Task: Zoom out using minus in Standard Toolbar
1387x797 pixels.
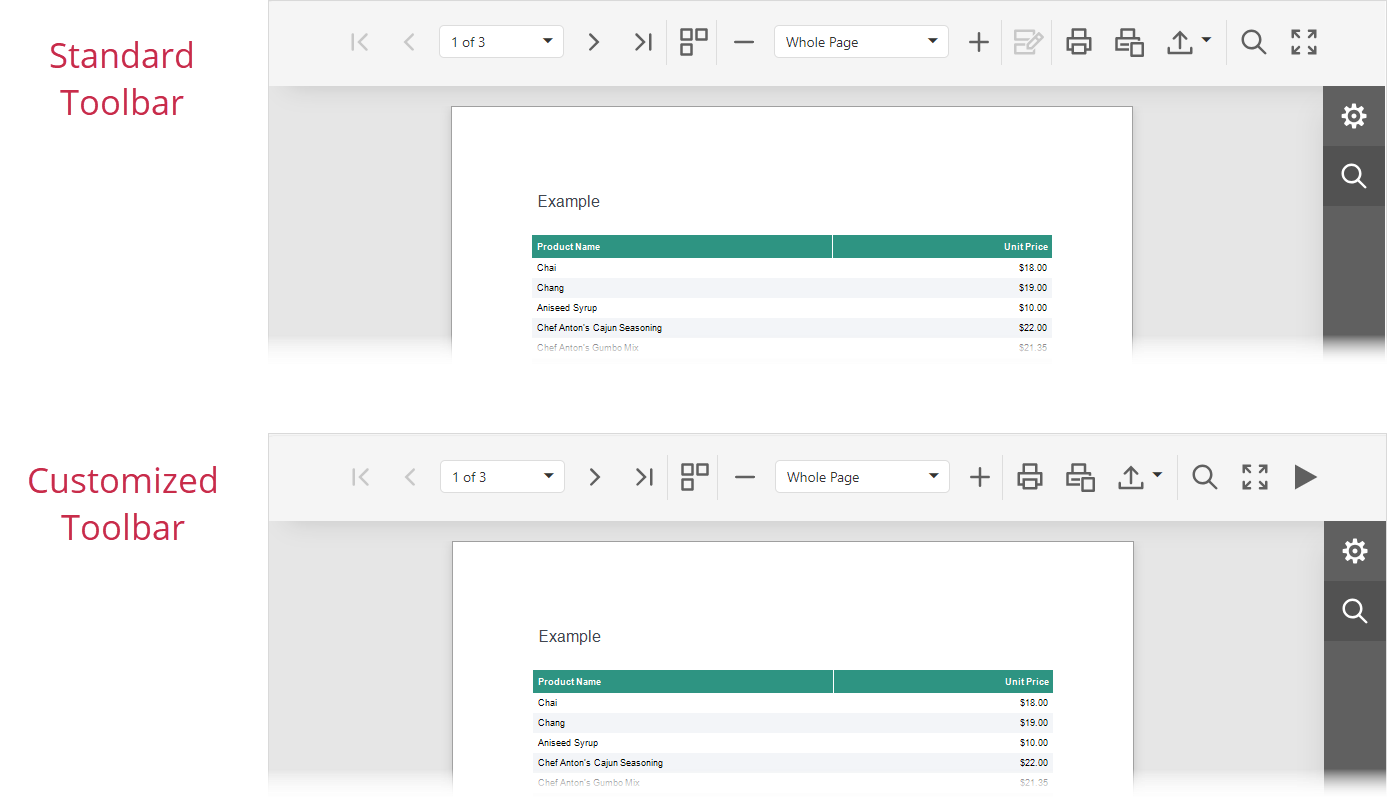Action: coord(744,42)
